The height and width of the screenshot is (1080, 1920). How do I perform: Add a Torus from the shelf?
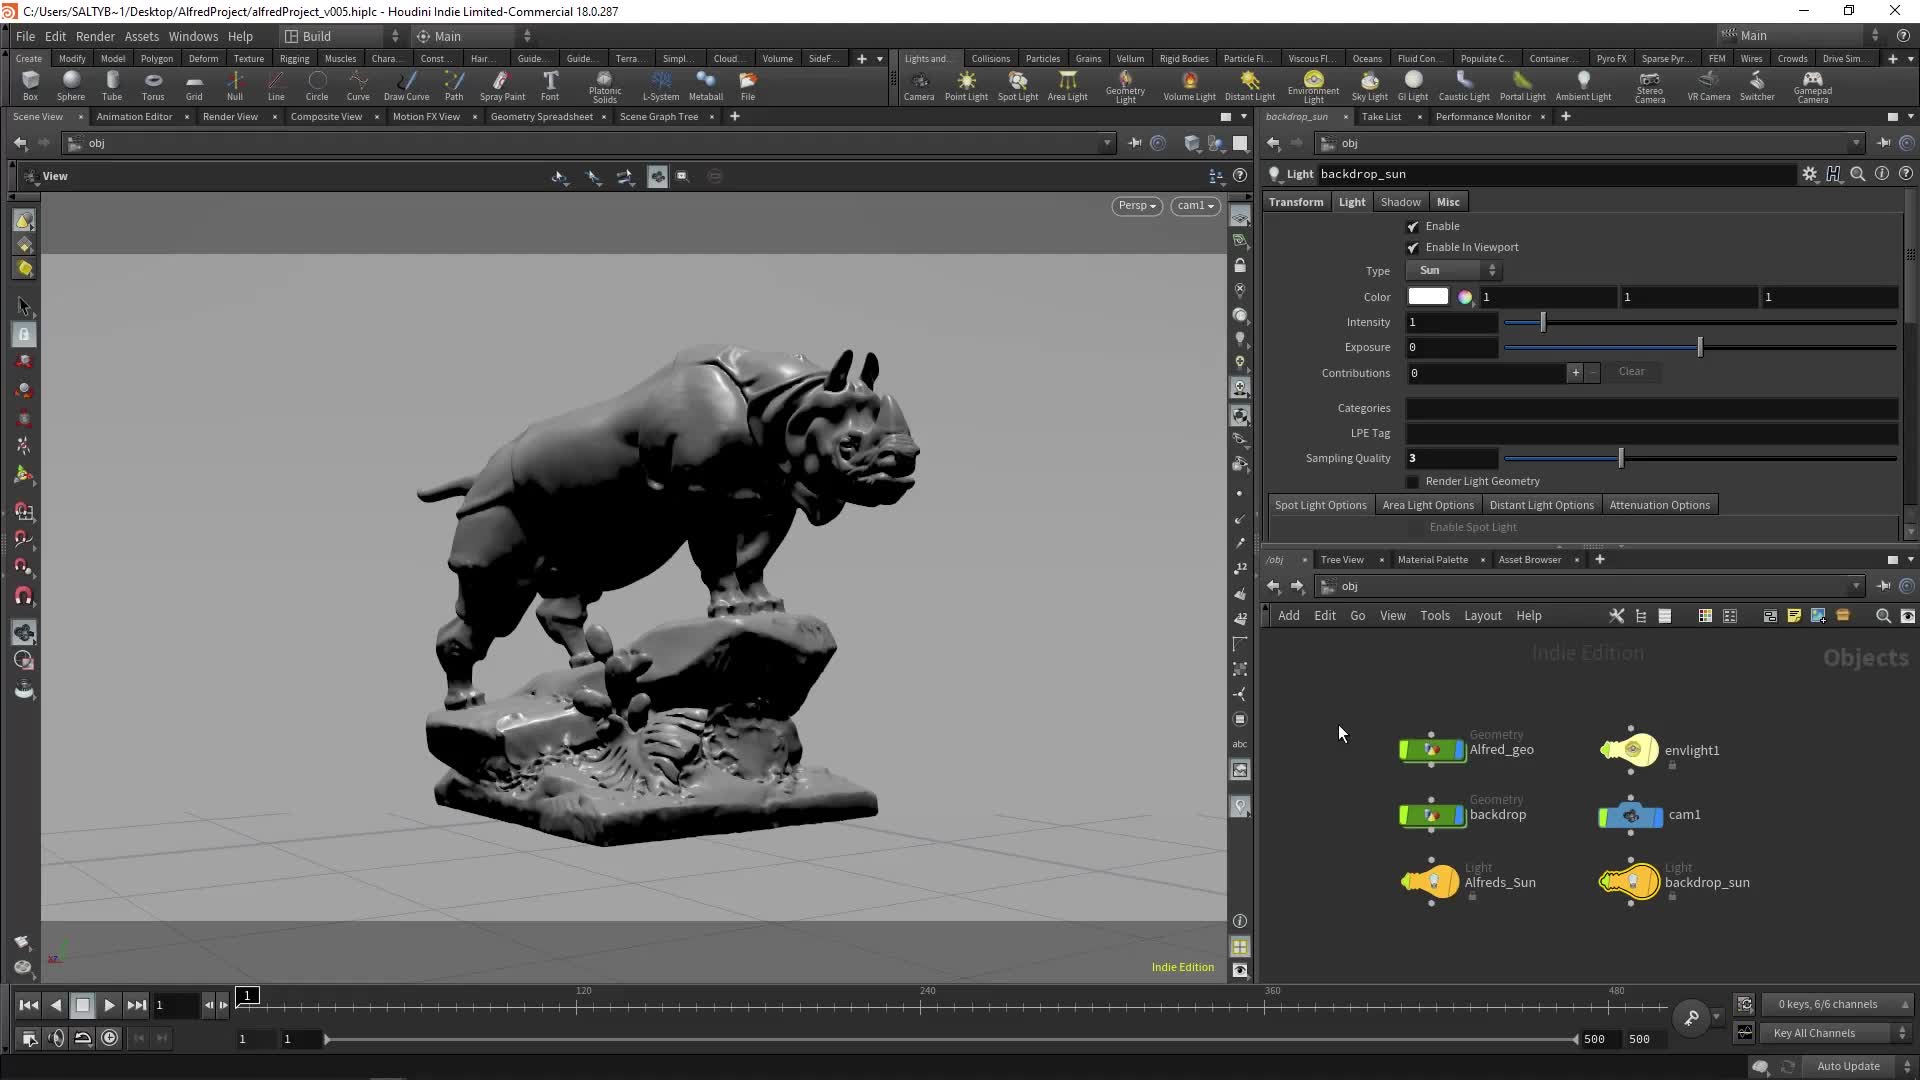tap(153, 86)
